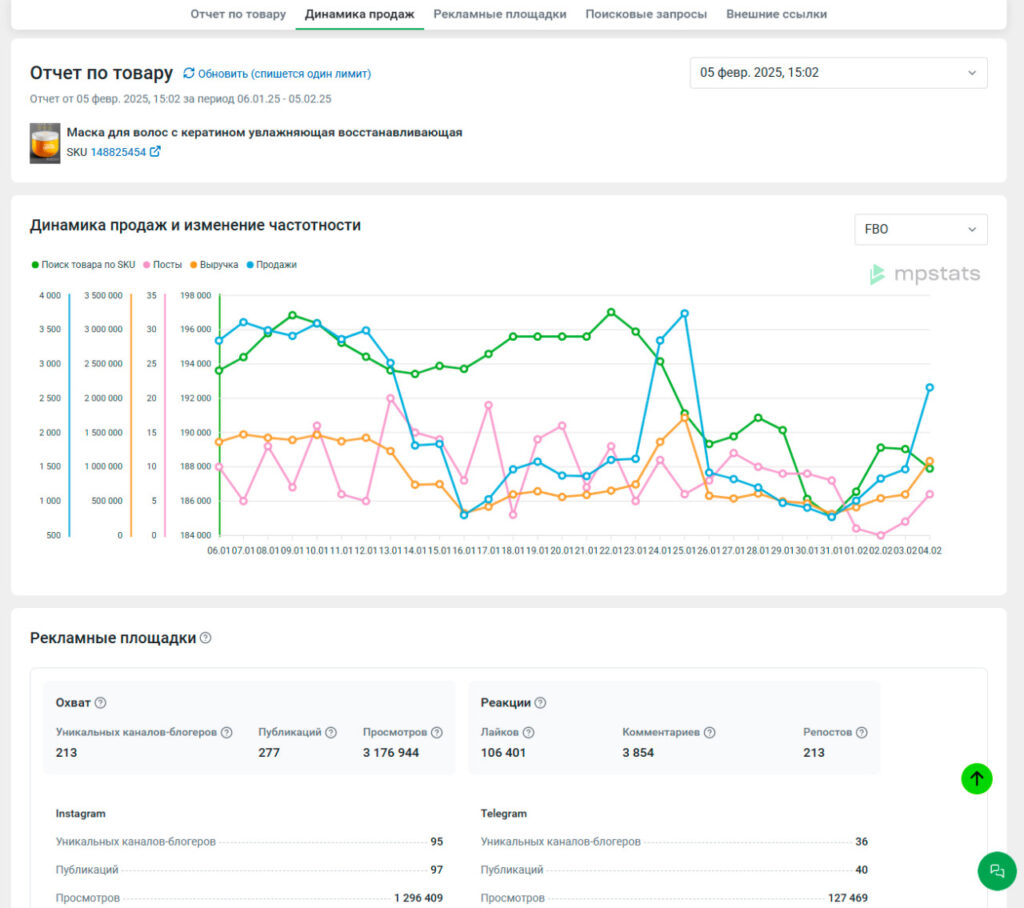The height and width of the screenshot is (908, 1024).
Task: Click help icon next to Рекламные площадки heading
Action: pos(205,638)
